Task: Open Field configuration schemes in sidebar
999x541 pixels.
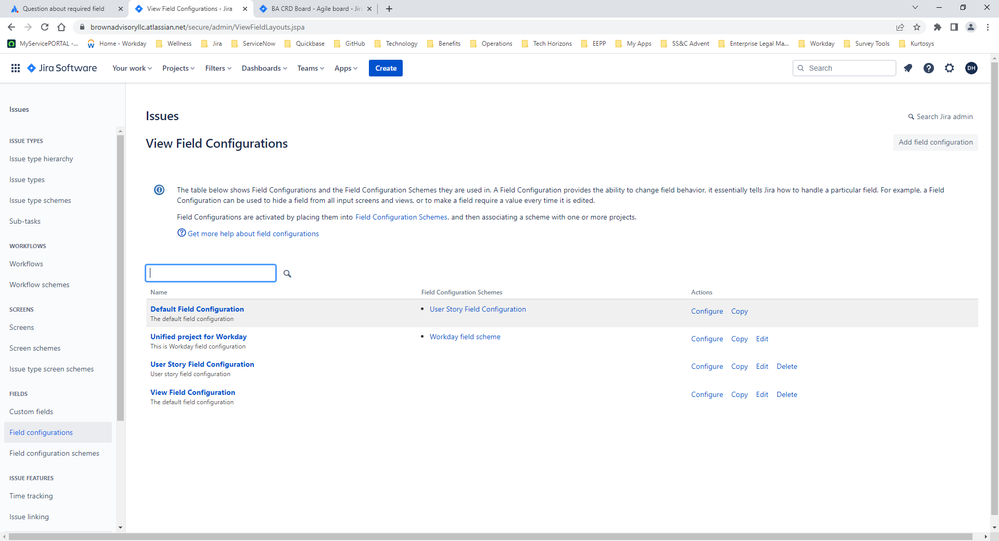Action: (54, 453)
